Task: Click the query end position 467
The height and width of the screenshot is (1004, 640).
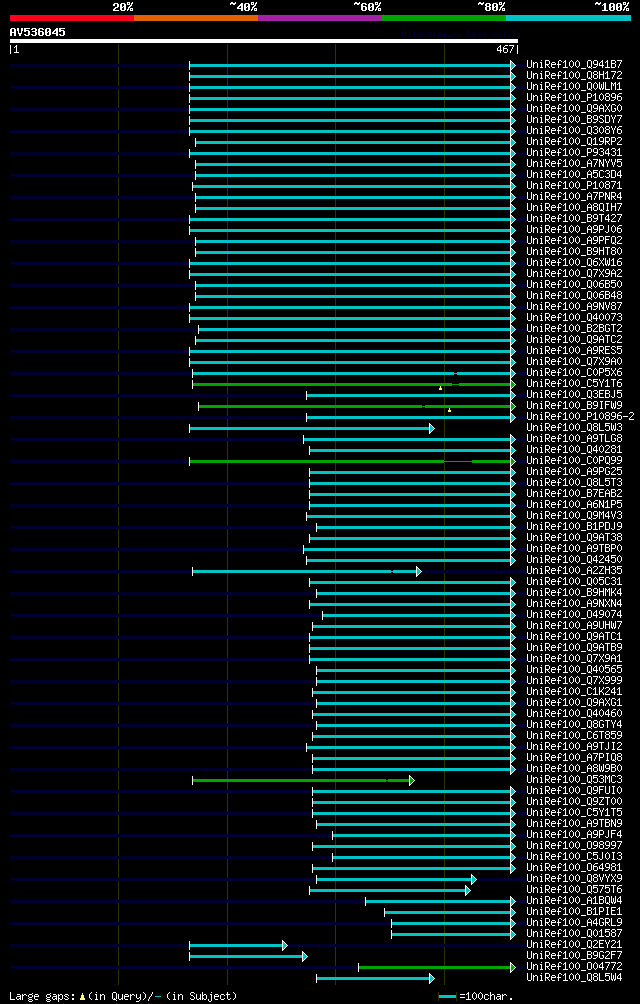Action: click(x=504, y=49)
